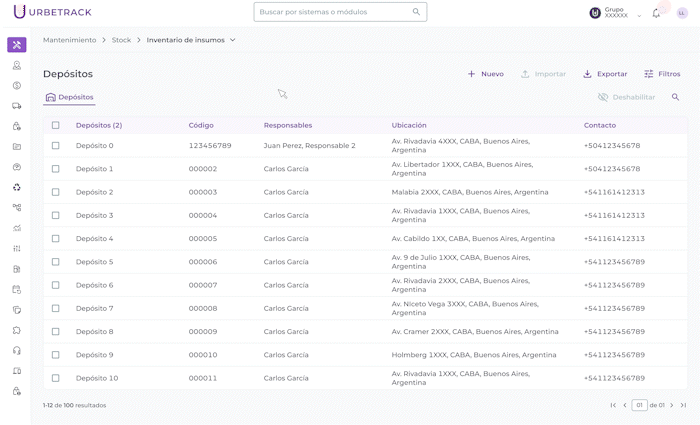Click the next page arrow
The image size is (700, 425).
click(671, 405)
